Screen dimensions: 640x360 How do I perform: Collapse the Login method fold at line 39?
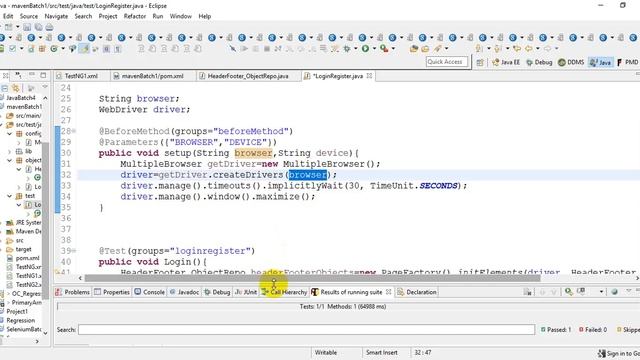coord(74,251)
